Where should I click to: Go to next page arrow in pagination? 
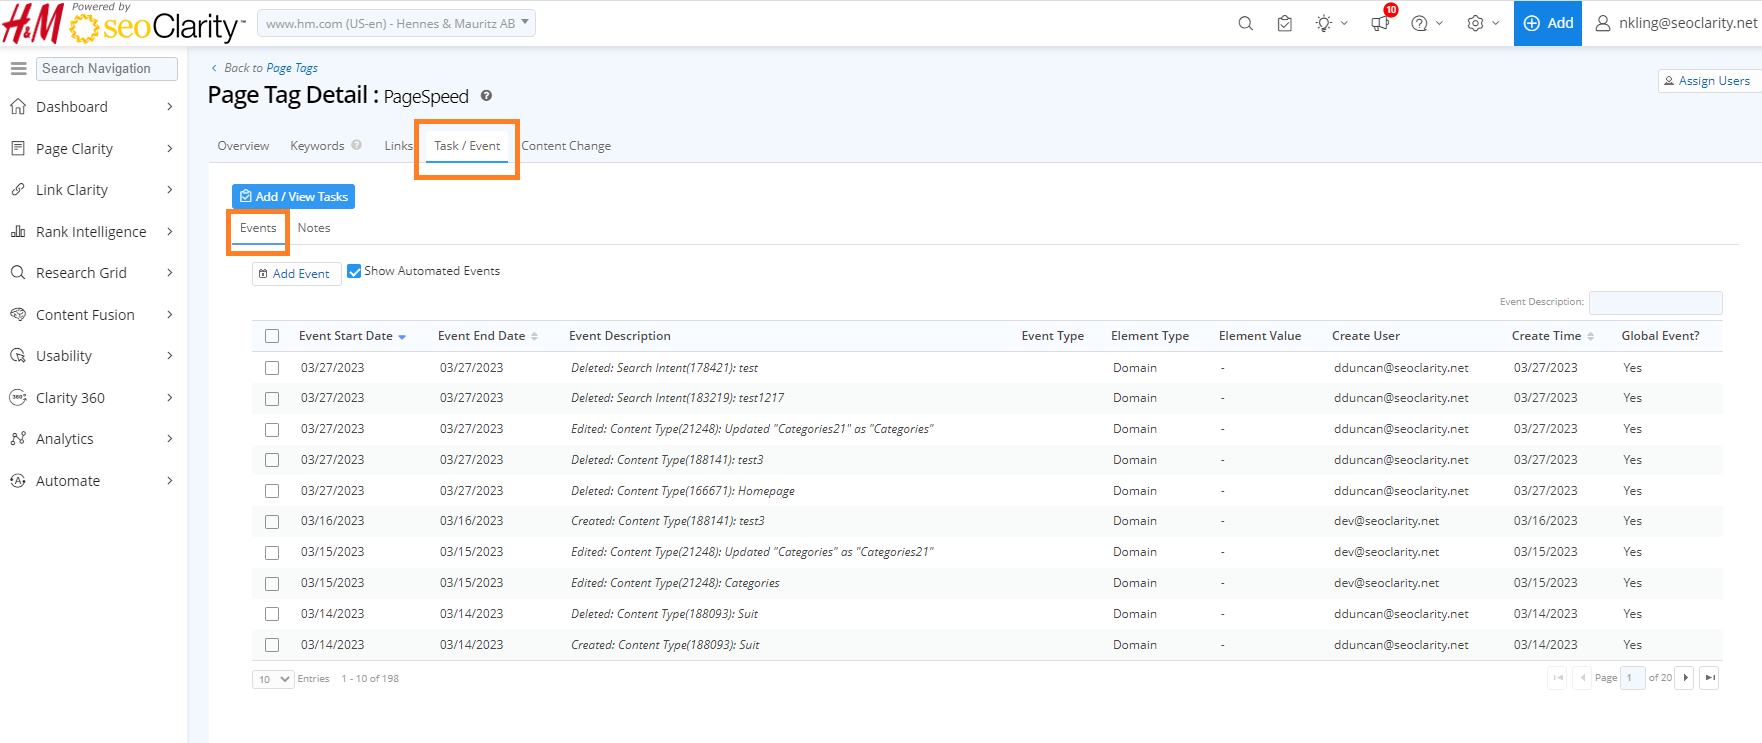[1685, 678]
